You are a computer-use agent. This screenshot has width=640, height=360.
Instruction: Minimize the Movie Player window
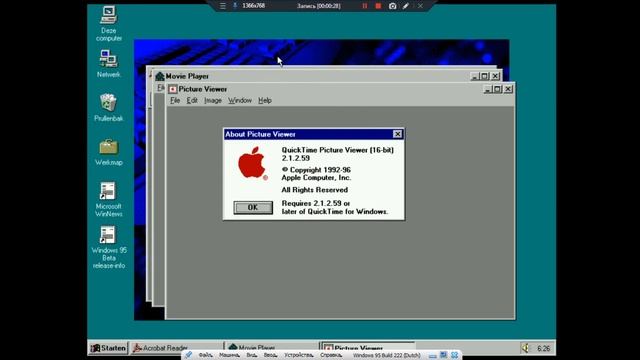click(474, 76)
